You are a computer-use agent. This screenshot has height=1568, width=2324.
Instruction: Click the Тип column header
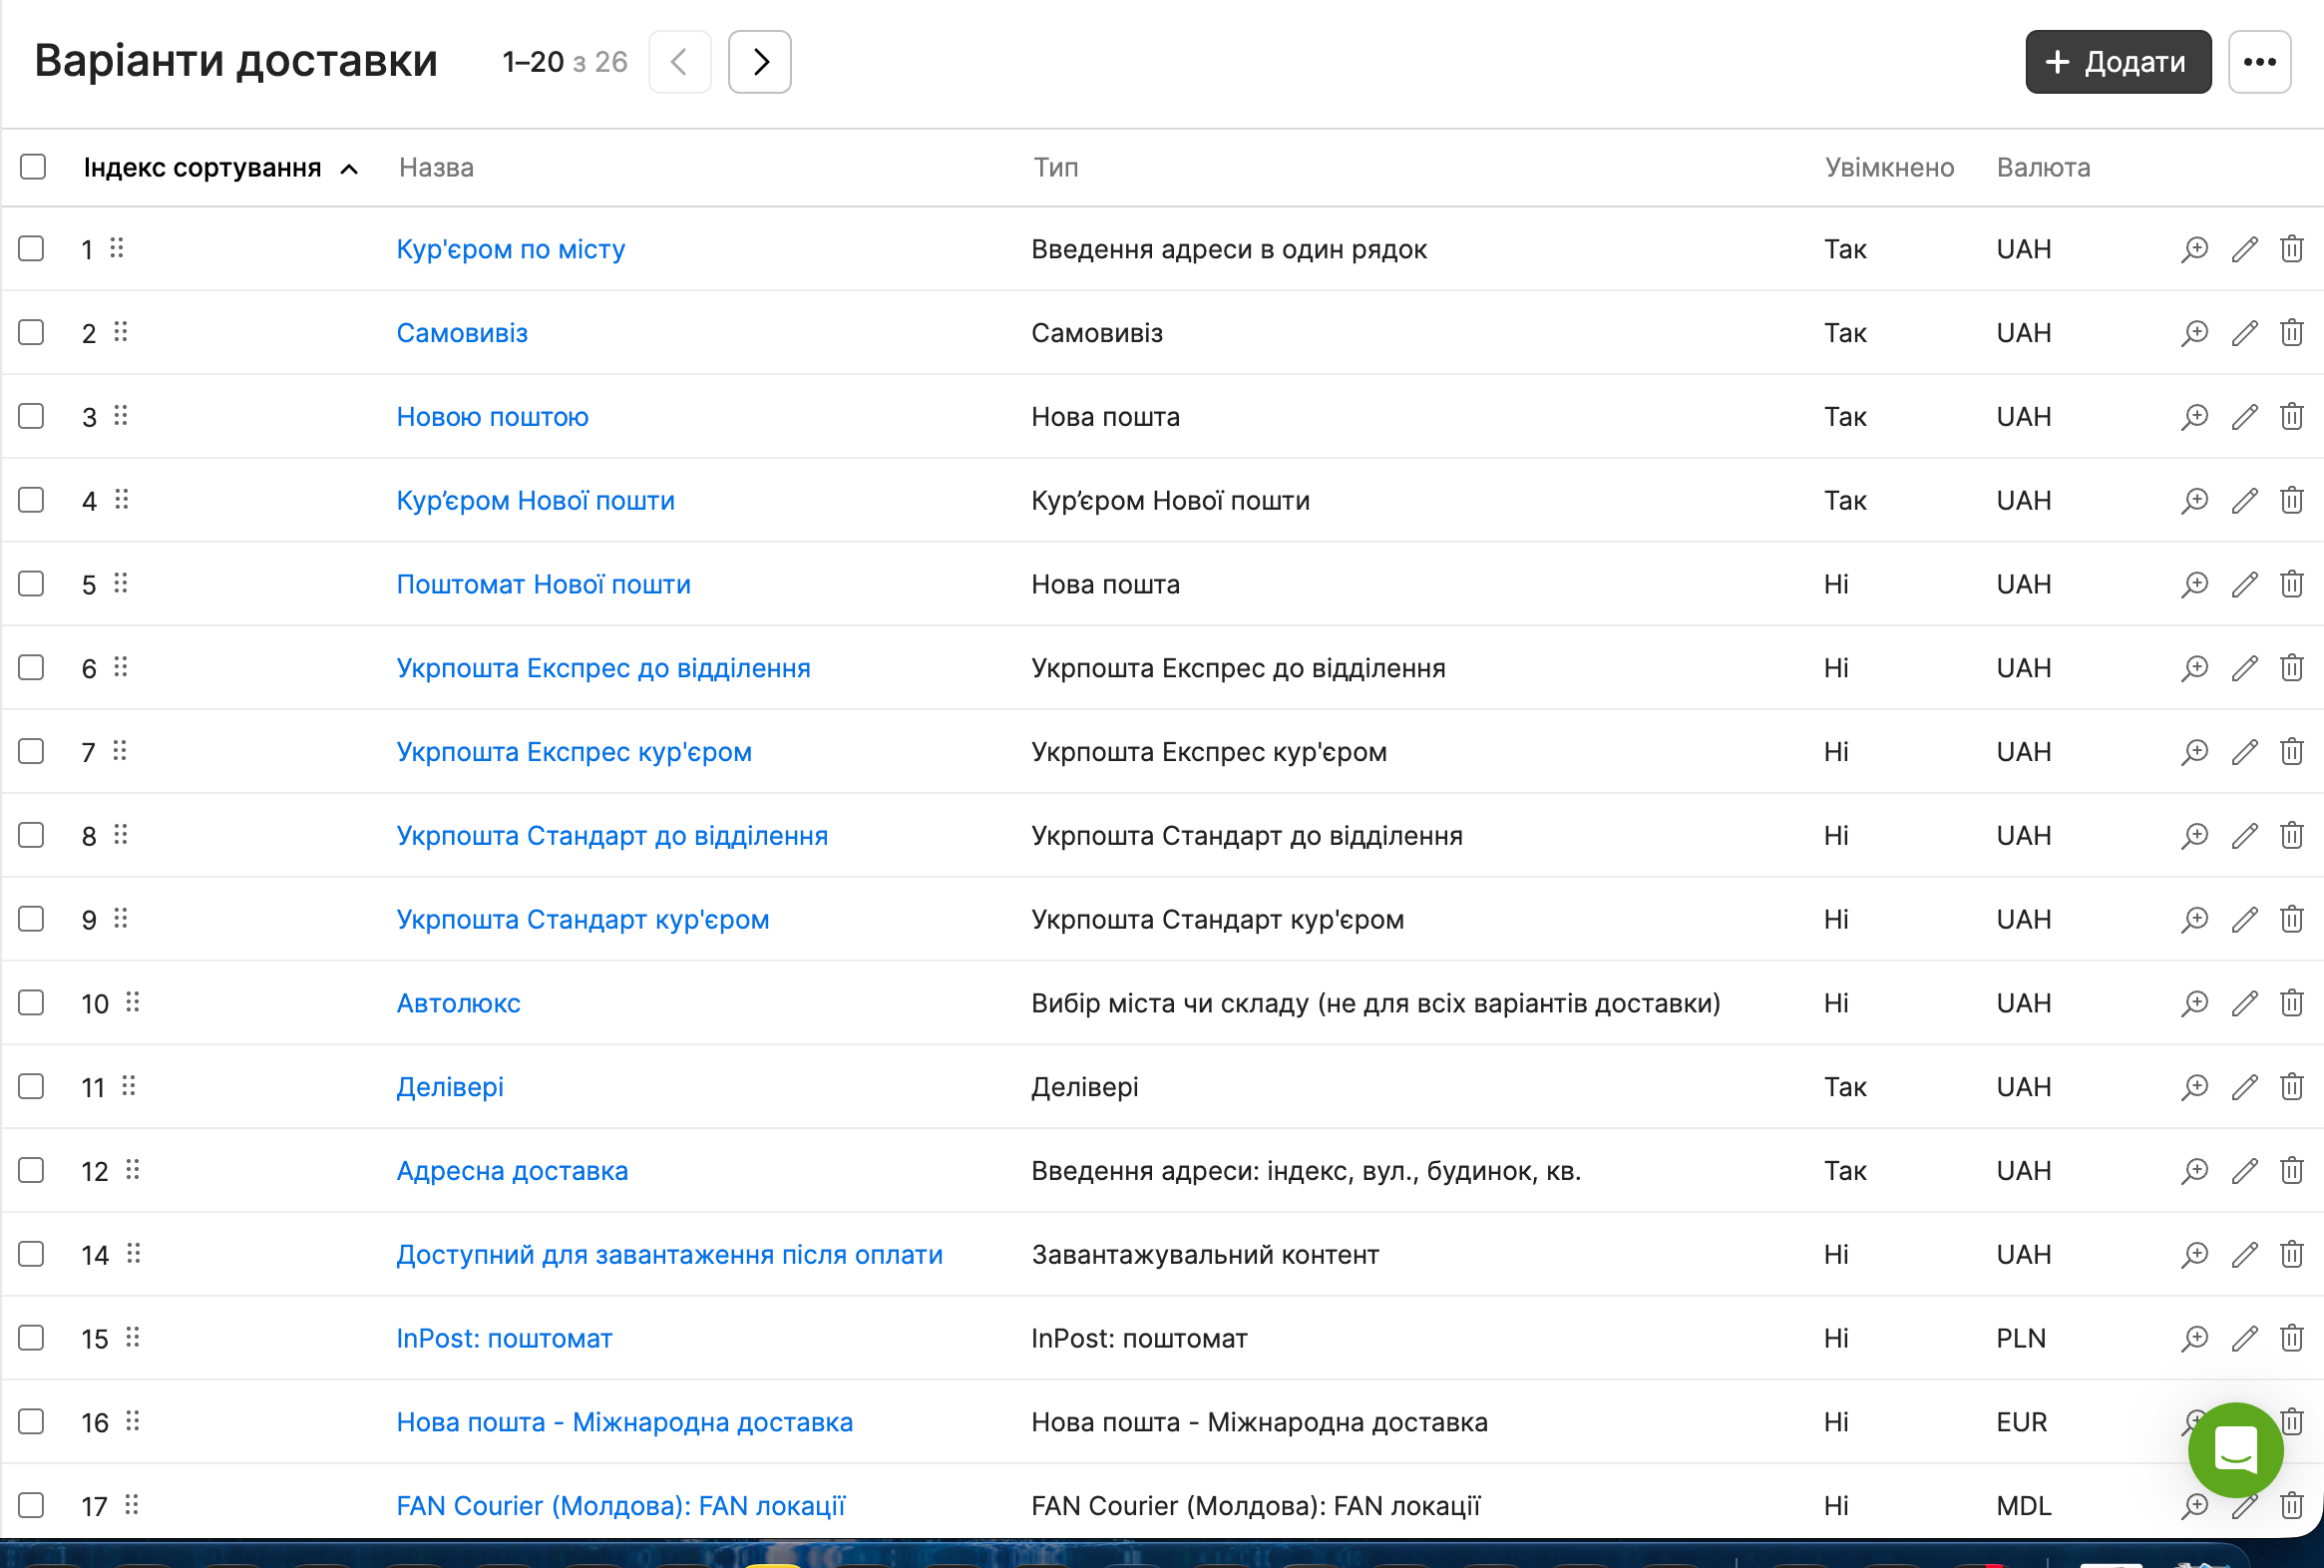[1056, 168]
